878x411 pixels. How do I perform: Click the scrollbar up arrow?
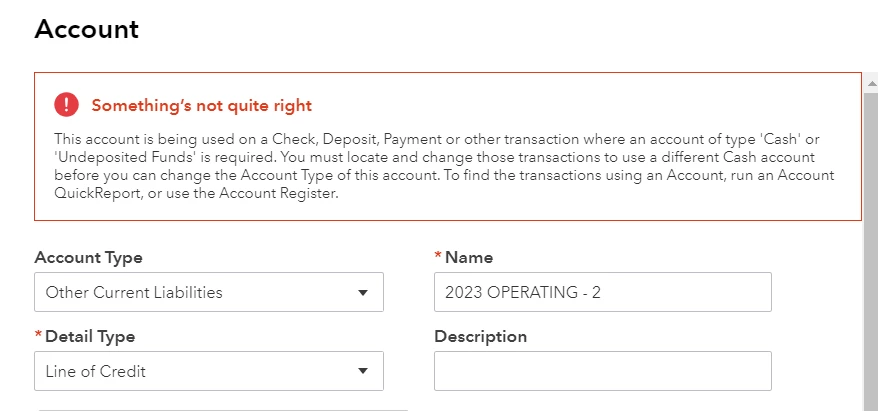click(x=872, y=84)
